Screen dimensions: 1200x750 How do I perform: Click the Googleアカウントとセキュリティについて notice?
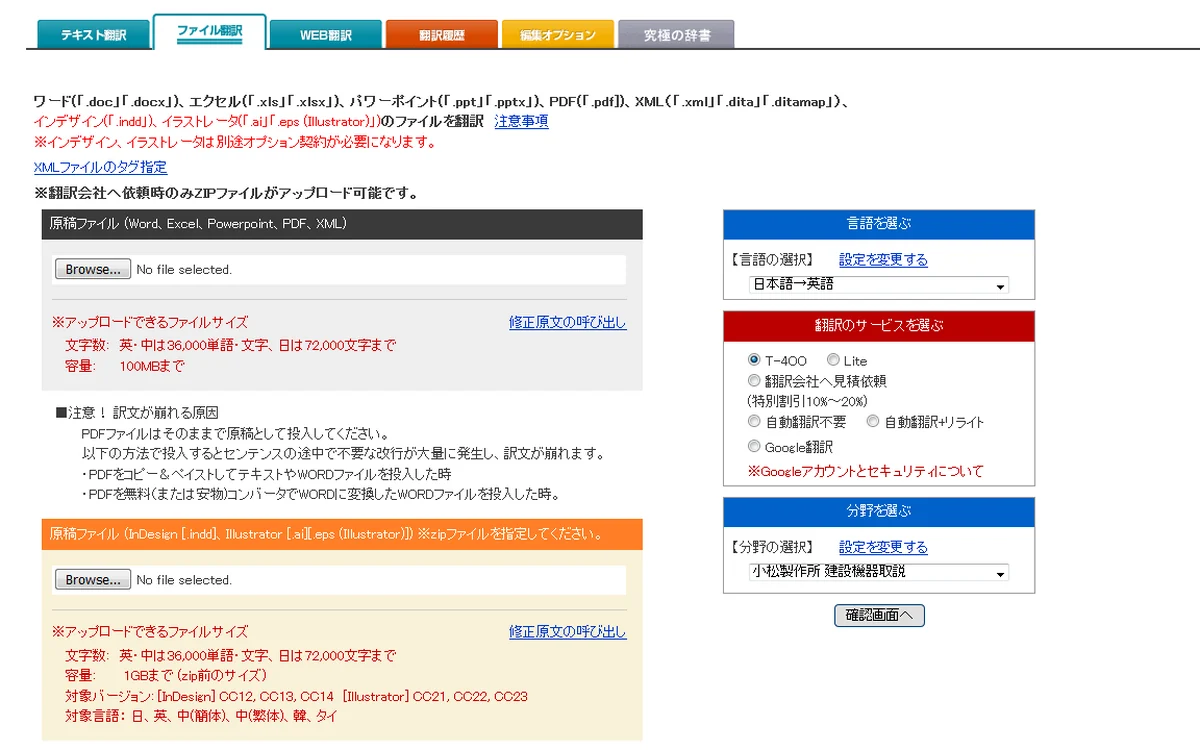tap(865, 471)
